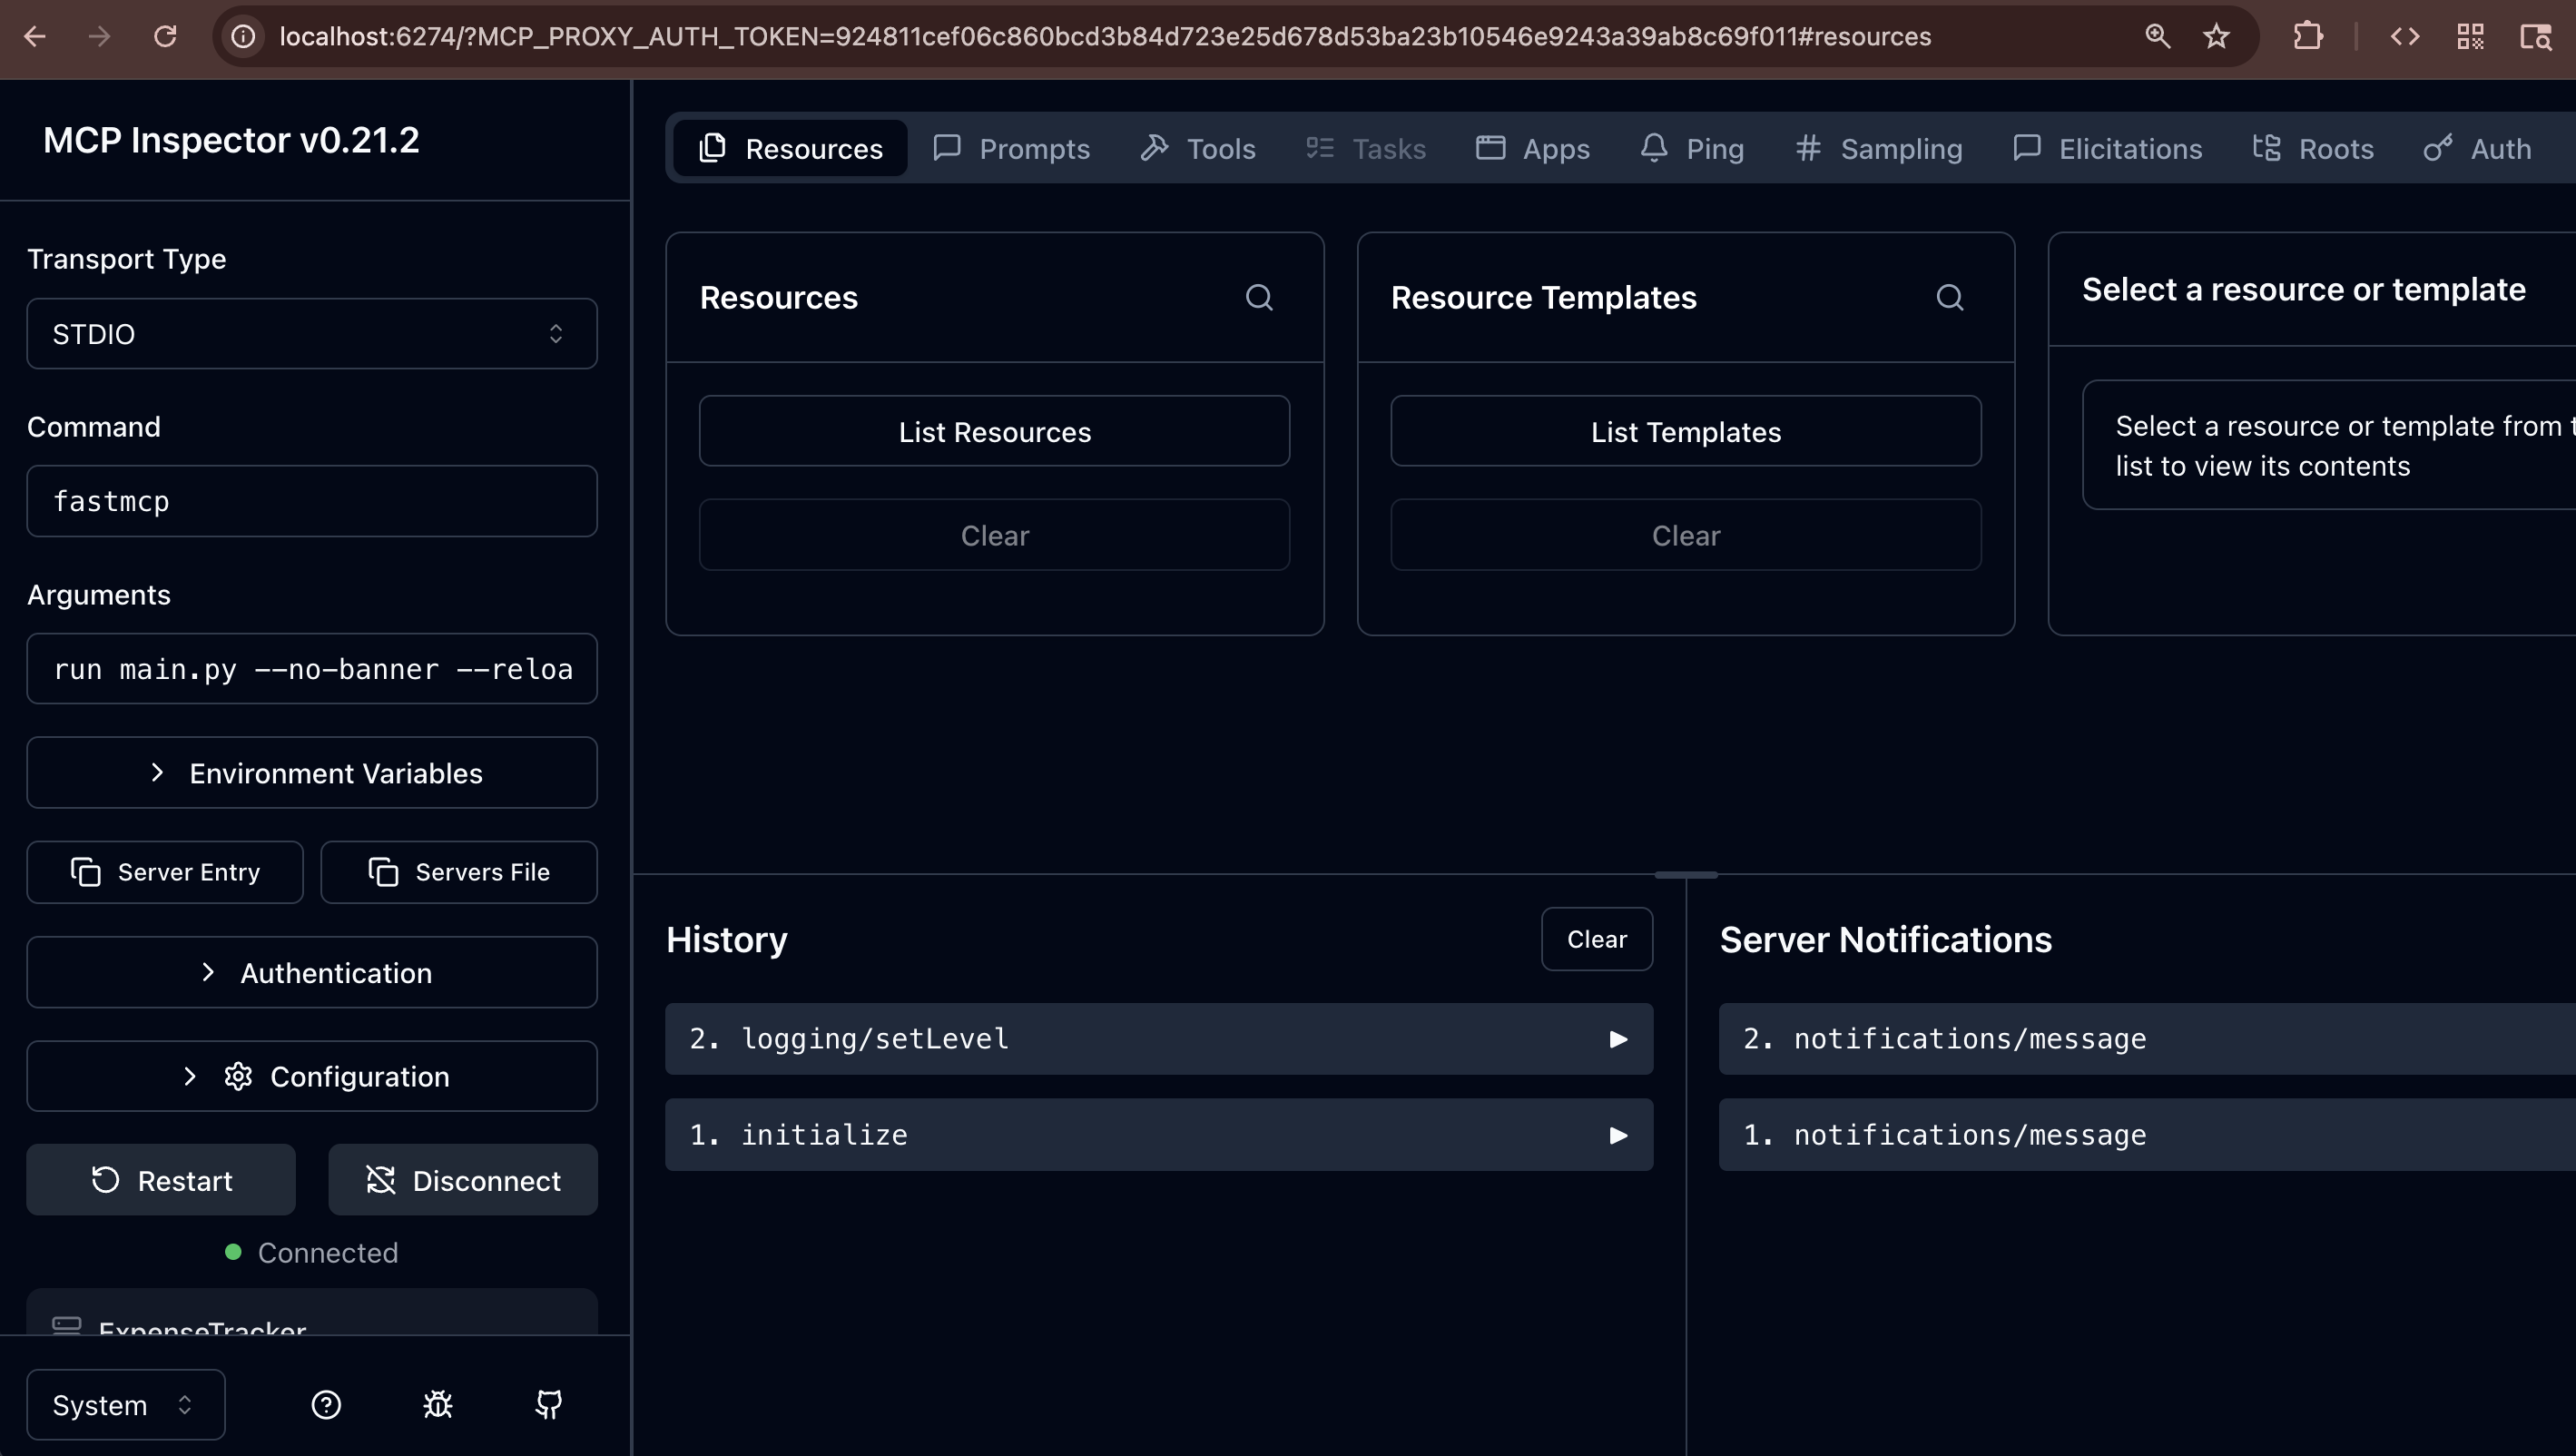2576x1456 pixels.
Task: Switch to the Sampling tab
Action: (x=1879, y=148)
